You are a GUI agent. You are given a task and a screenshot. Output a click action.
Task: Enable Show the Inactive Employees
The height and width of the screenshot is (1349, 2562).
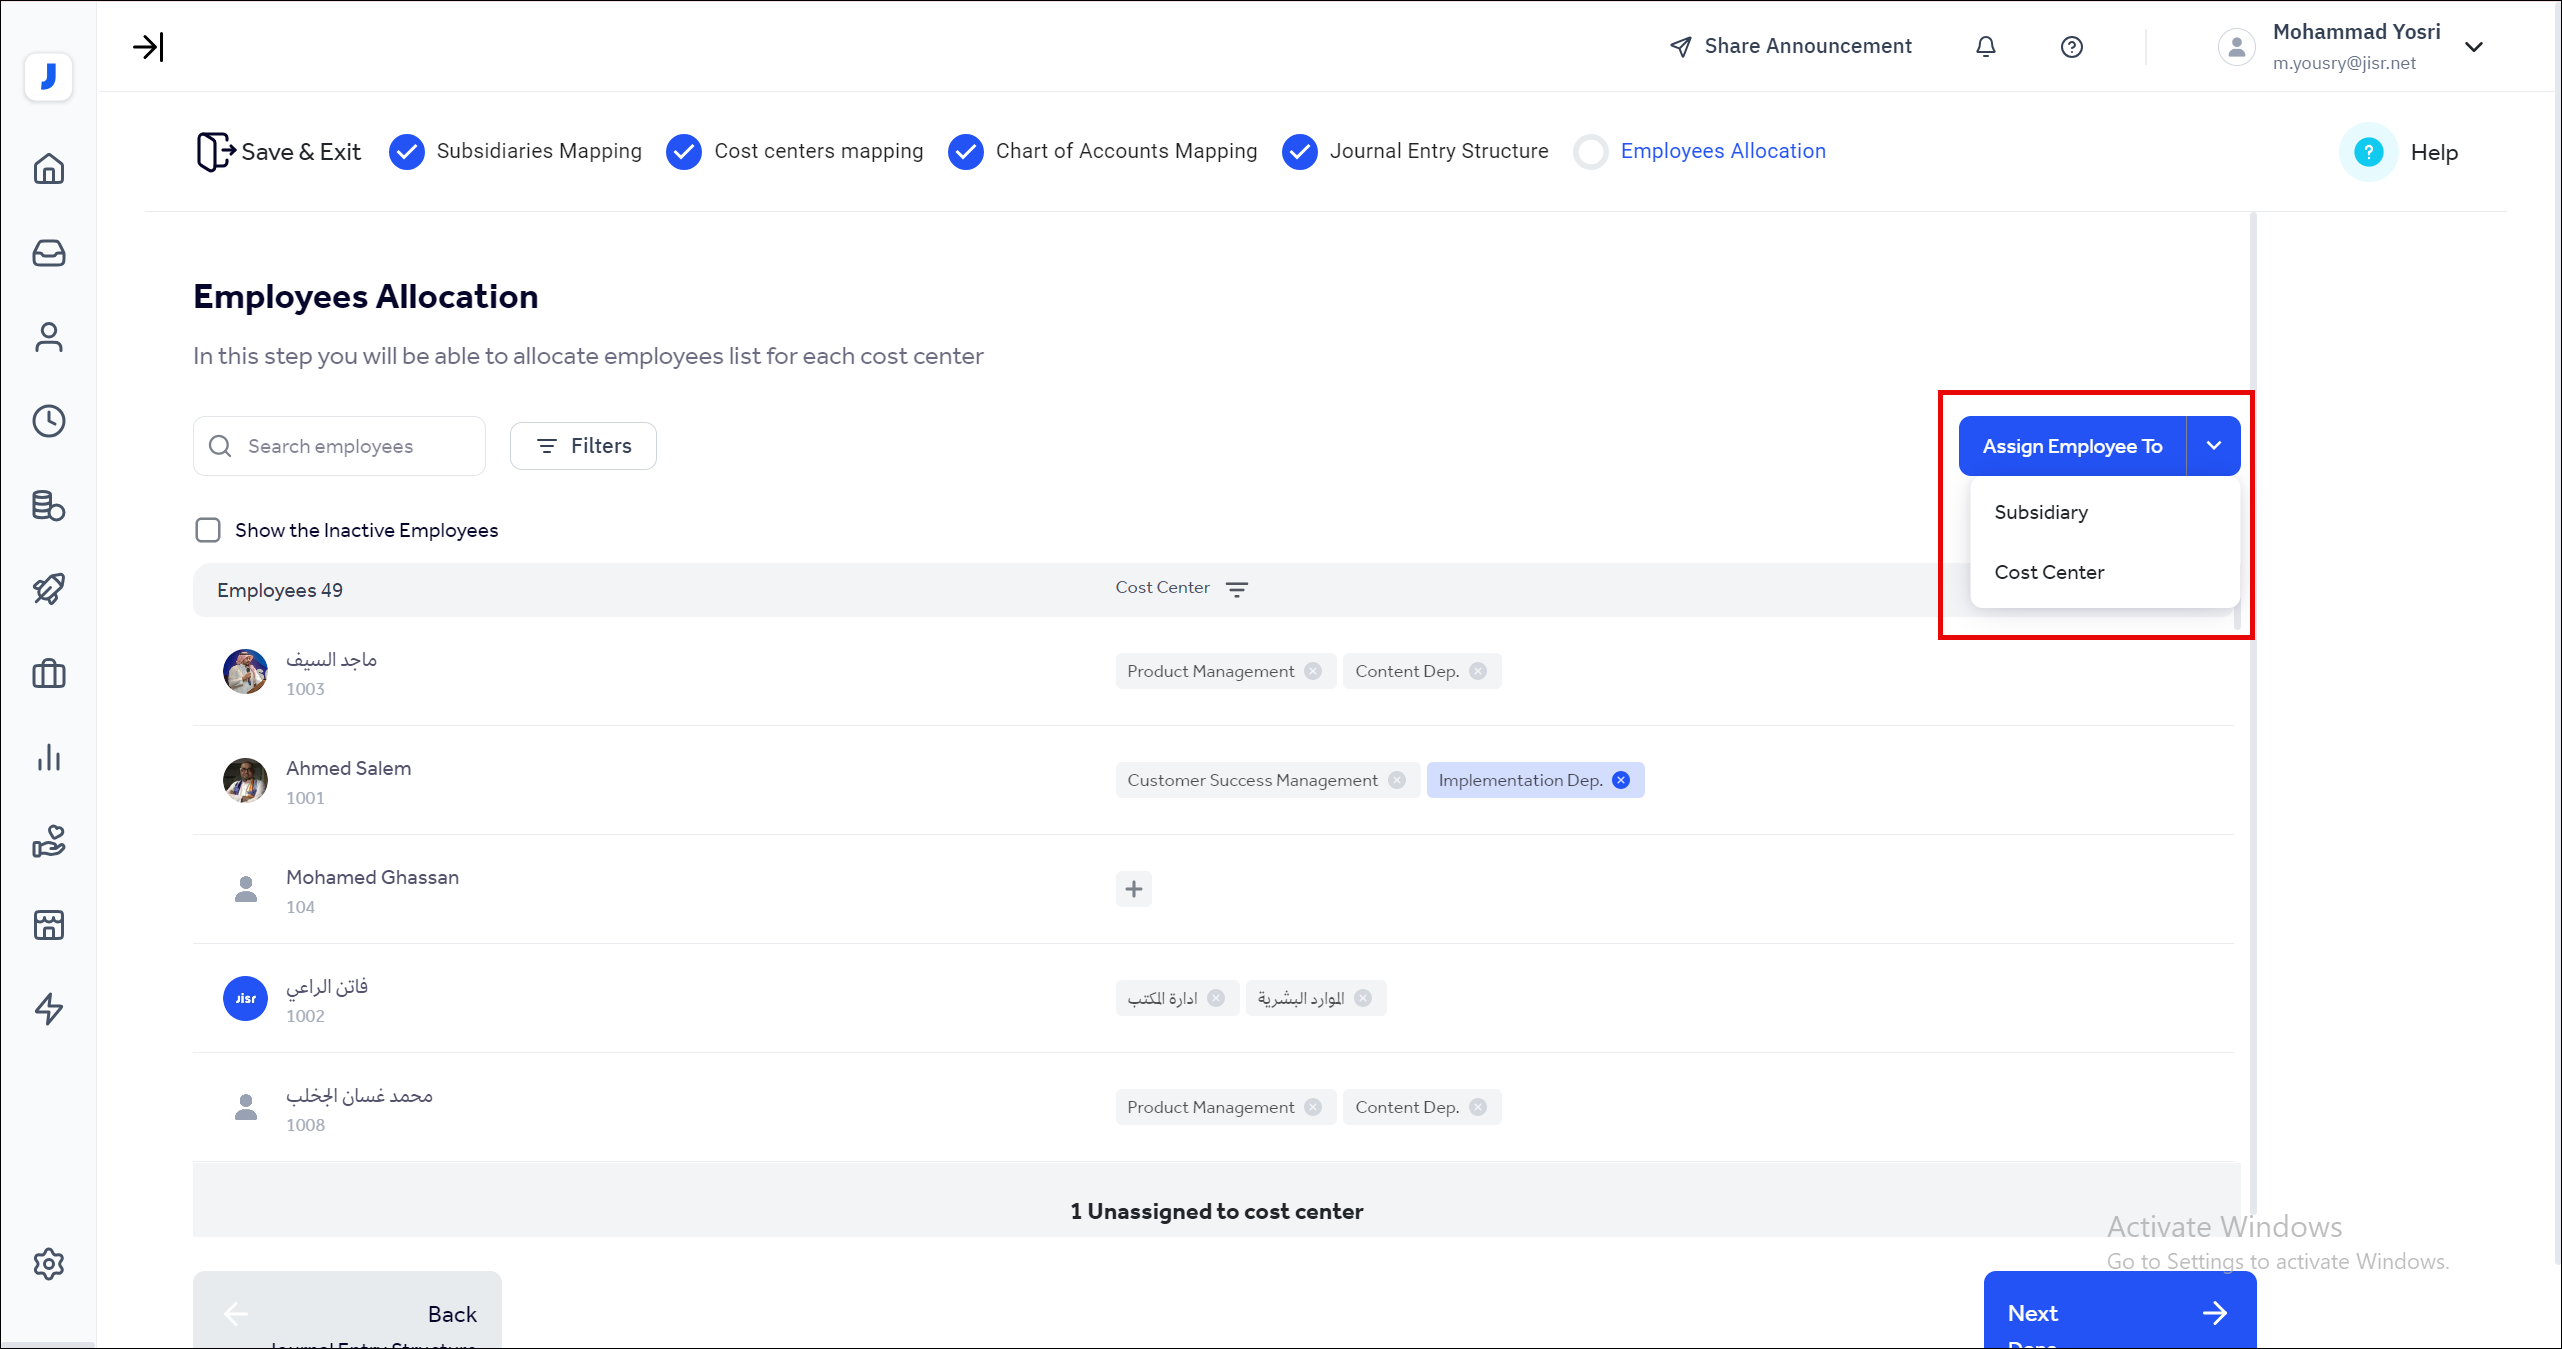207,530
